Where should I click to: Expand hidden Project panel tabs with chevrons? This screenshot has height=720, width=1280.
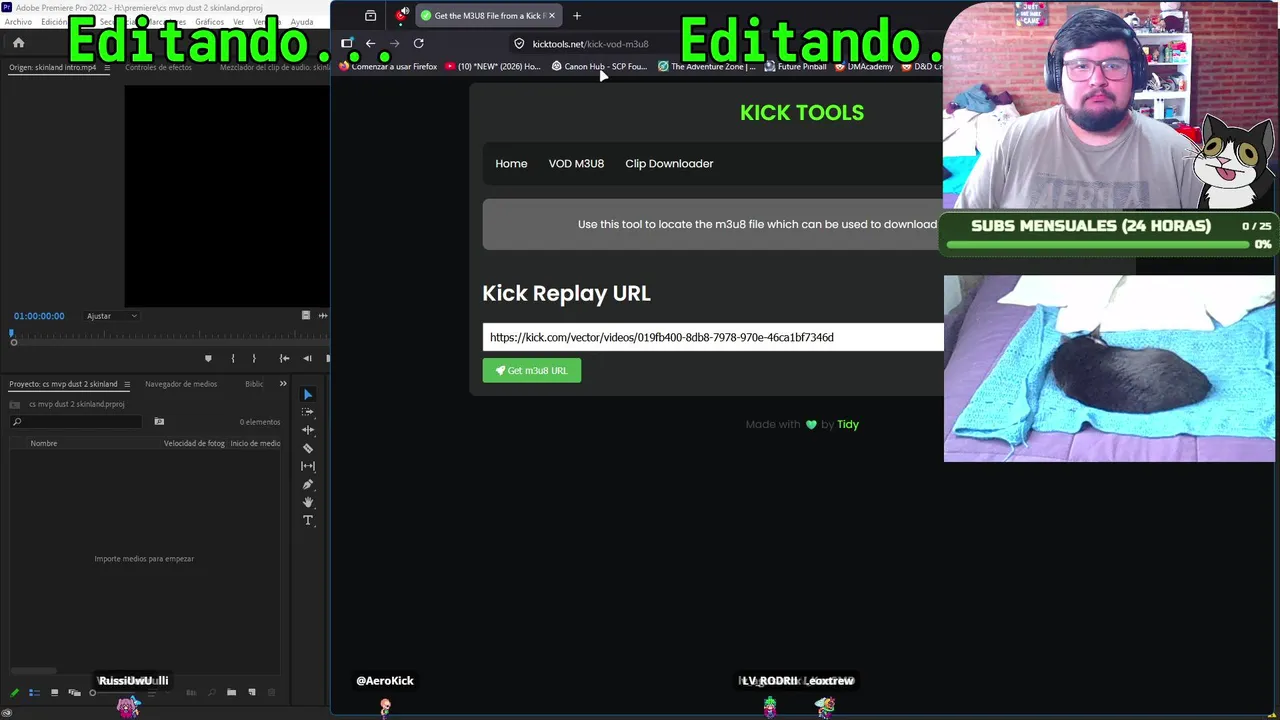283,384
